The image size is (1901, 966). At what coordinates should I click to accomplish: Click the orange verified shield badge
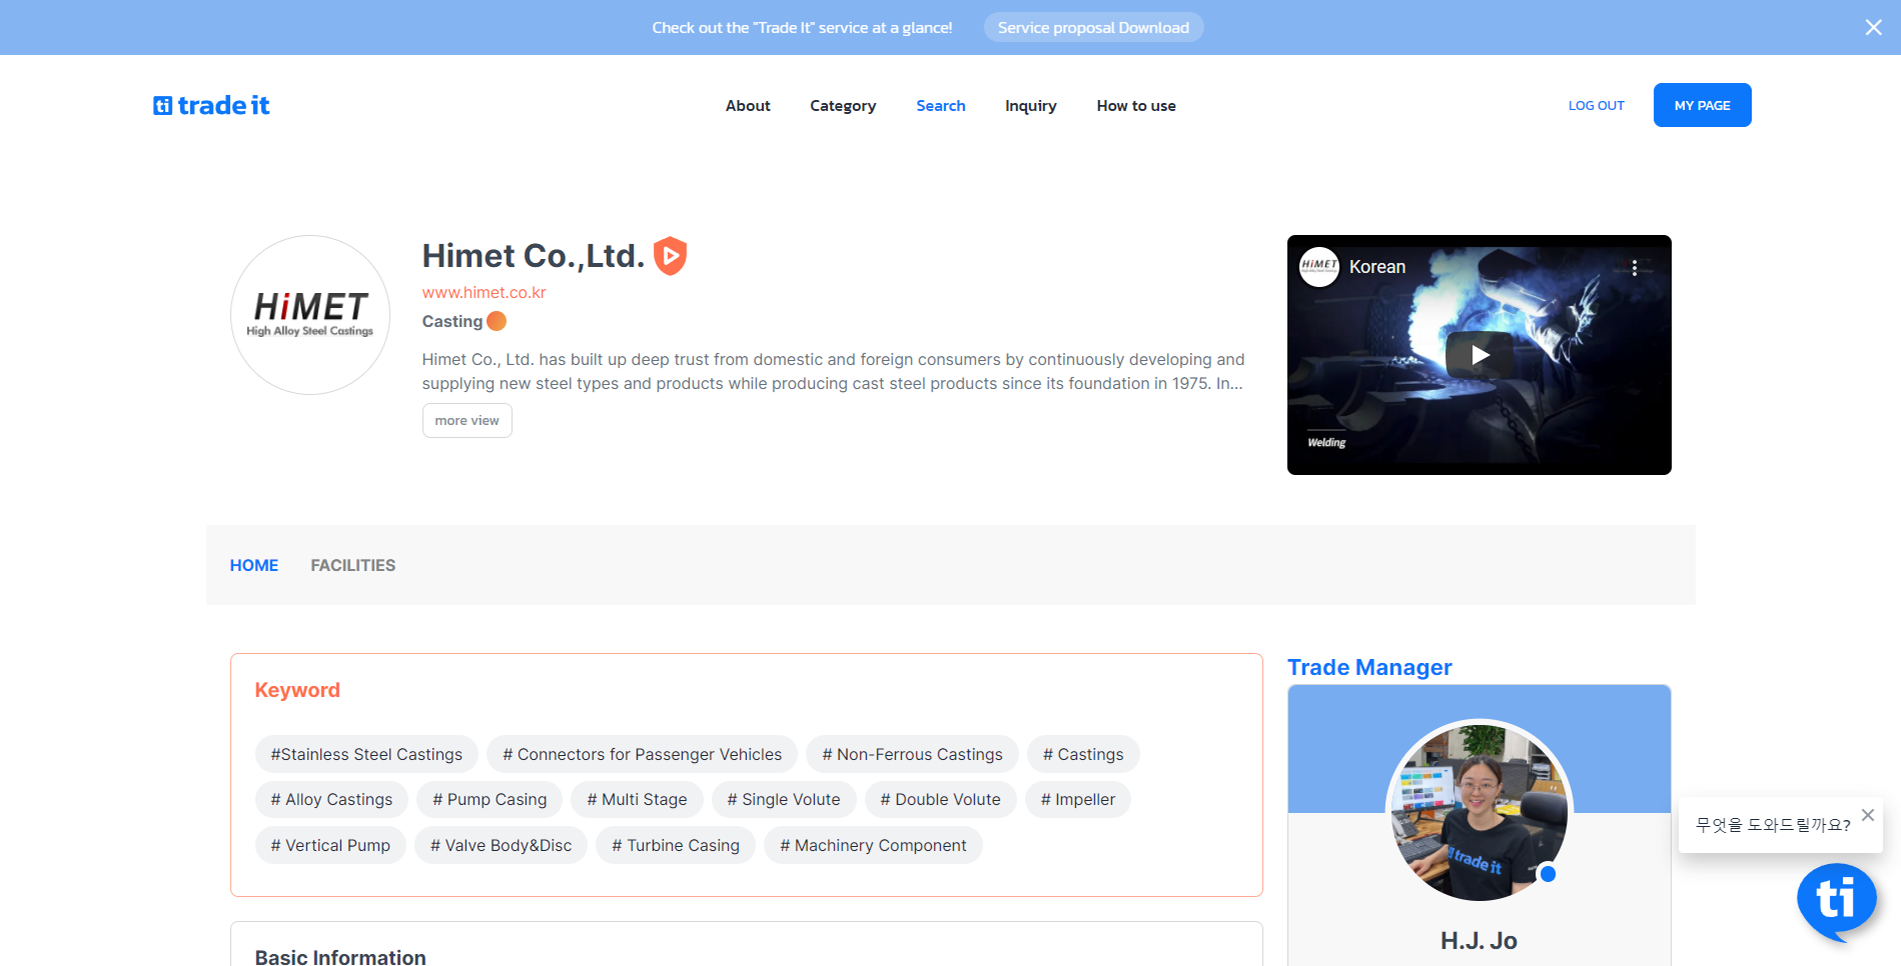tap(670, 256)
